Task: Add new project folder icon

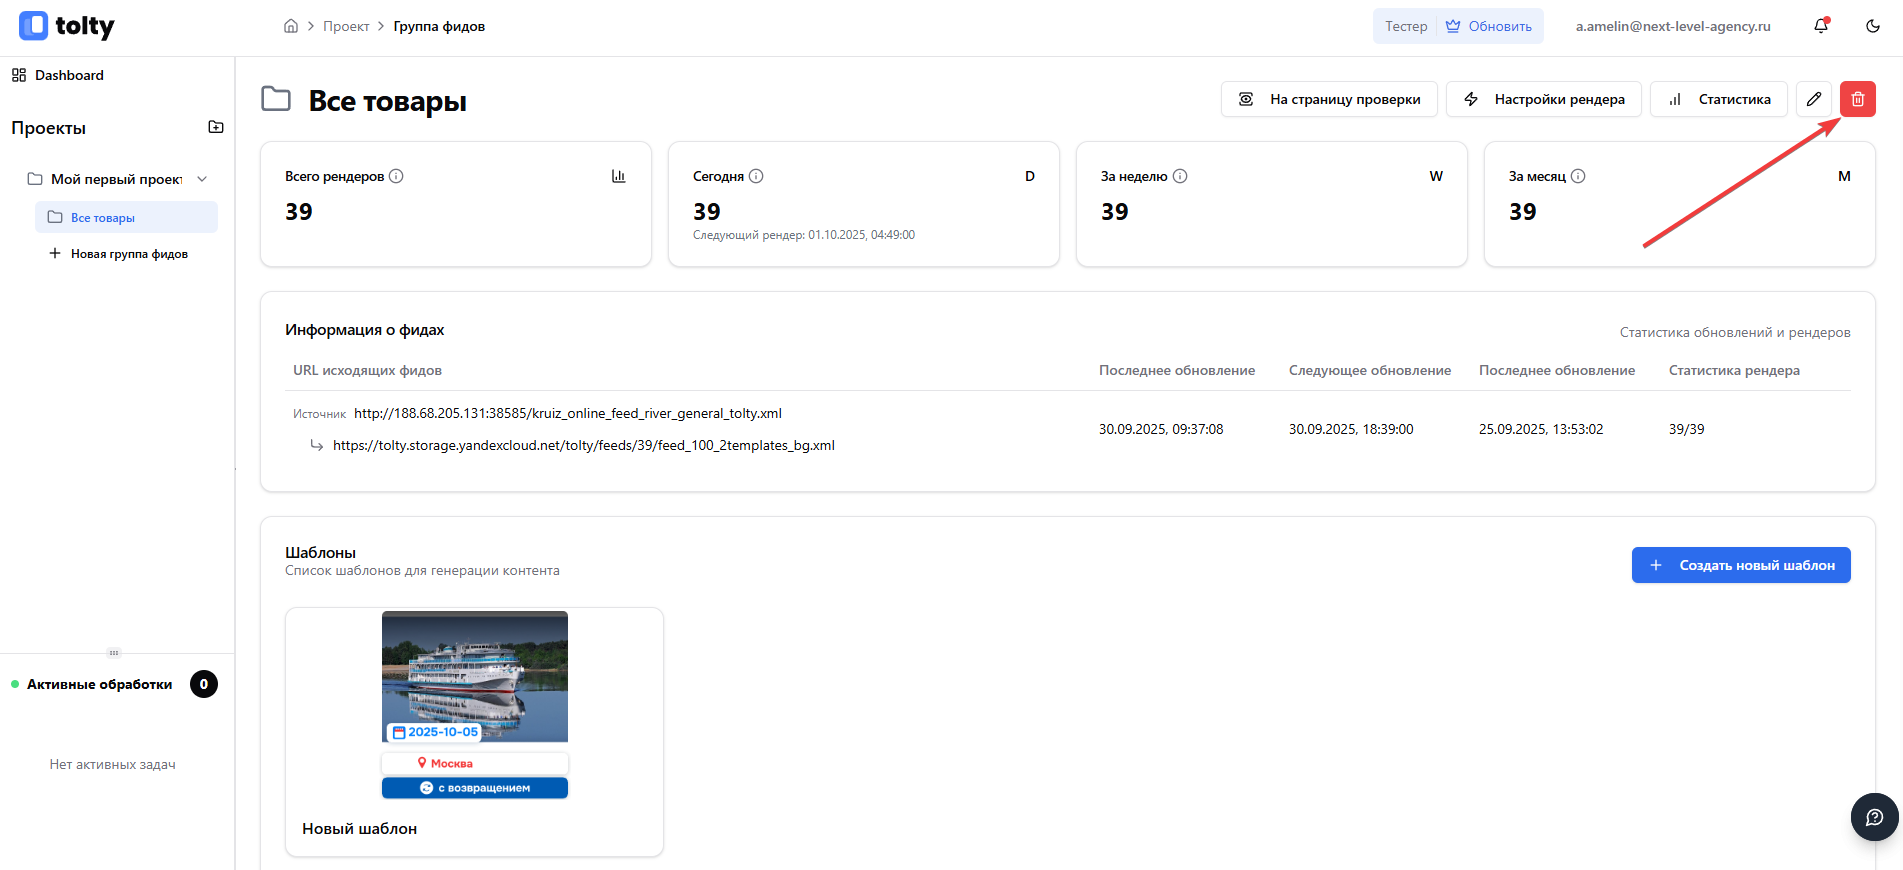Action: point(216,127)
